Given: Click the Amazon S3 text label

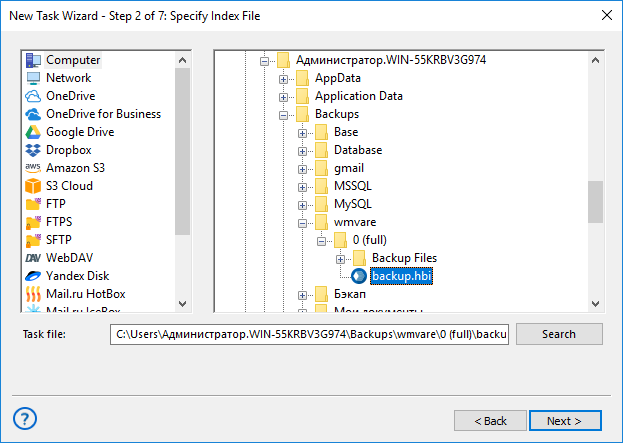Looking at the screenshot, I should pyautogui.click(x=75, y=168).
